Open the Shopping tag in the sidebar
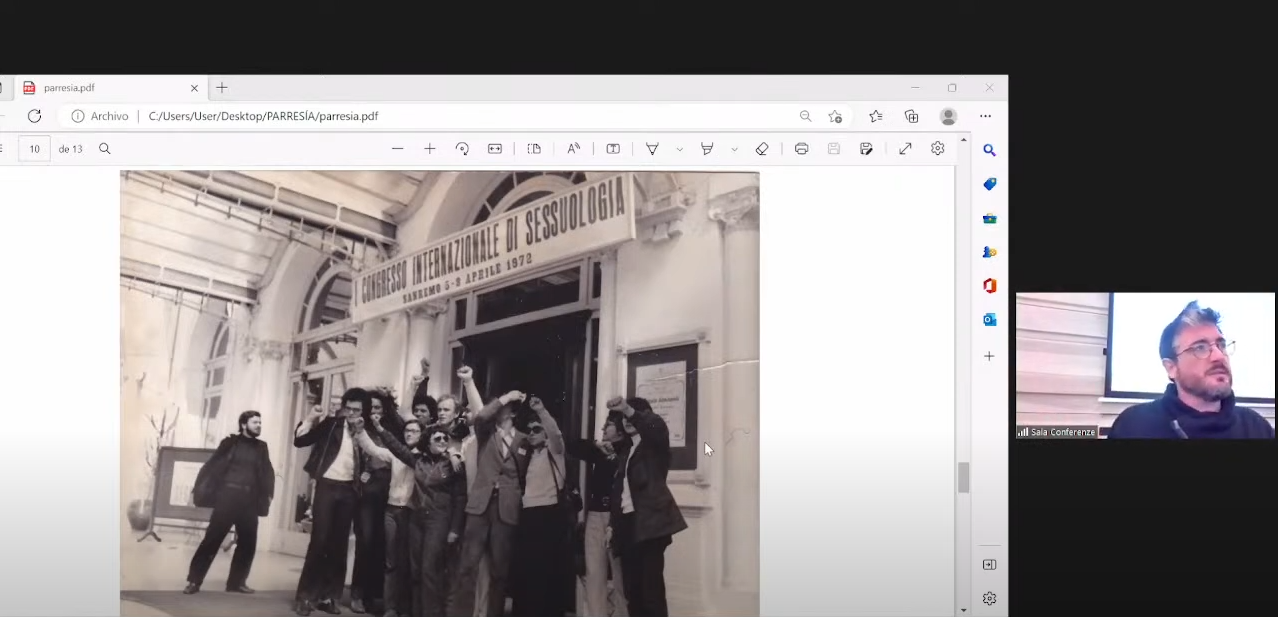Image resolution: width=1278 pixels, height=617 pixels. [x=989, y=184]
